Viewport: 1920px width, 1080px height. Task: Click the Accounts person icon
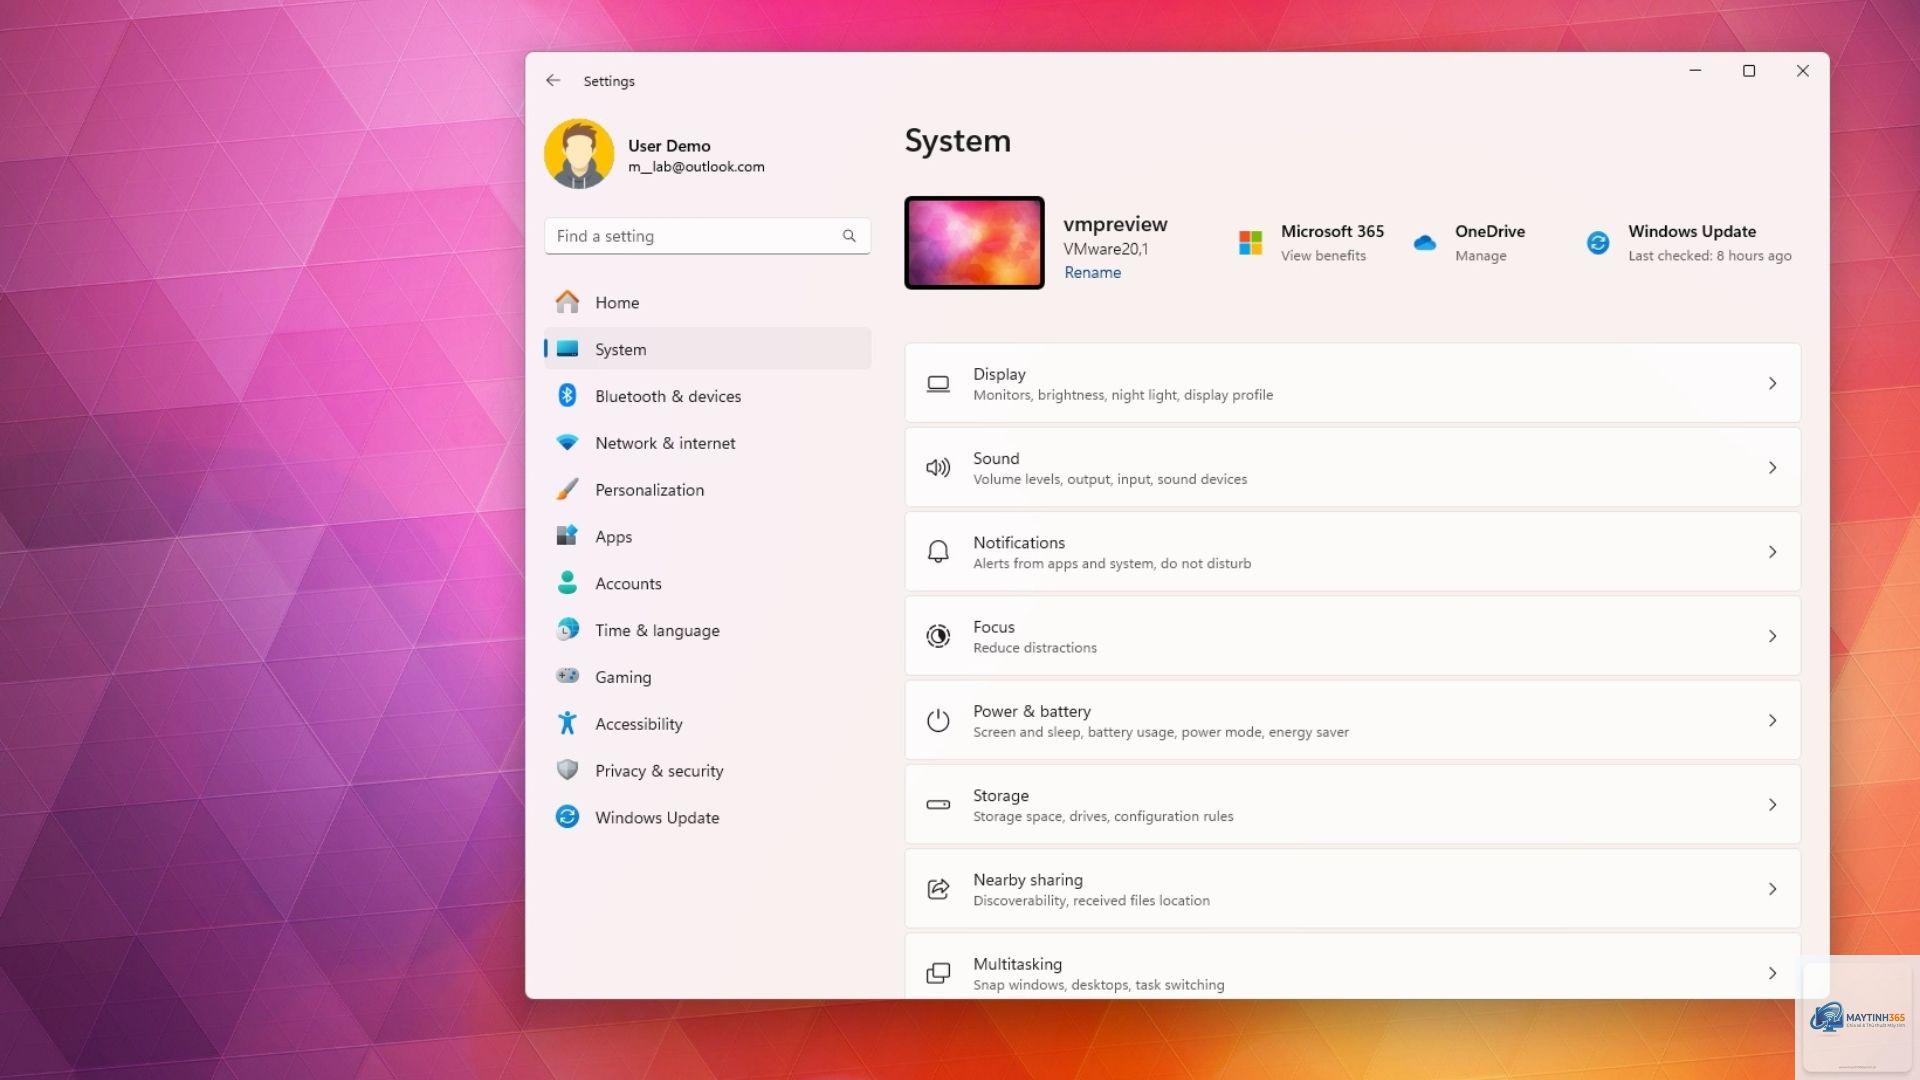567,583
